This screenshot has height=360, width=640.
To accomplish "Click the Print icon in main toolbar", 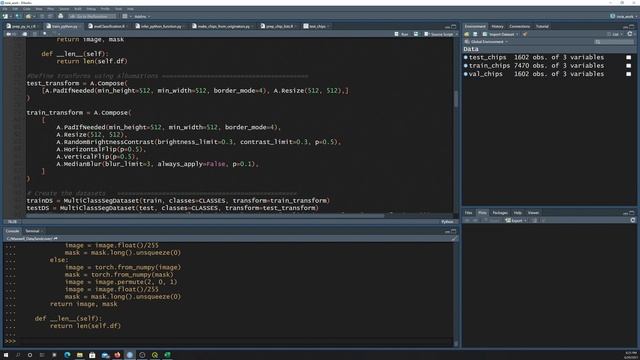I will (x=60, y=16).
